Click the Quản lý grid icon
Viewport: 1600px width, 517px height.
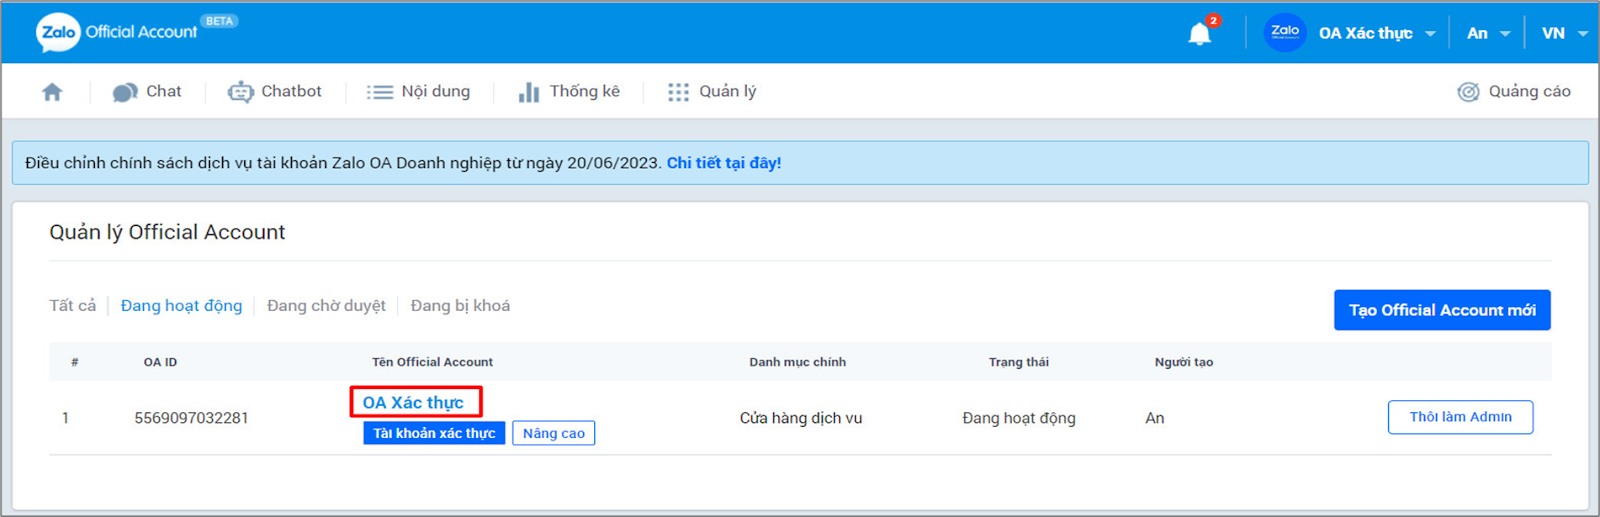click(678, 92)
